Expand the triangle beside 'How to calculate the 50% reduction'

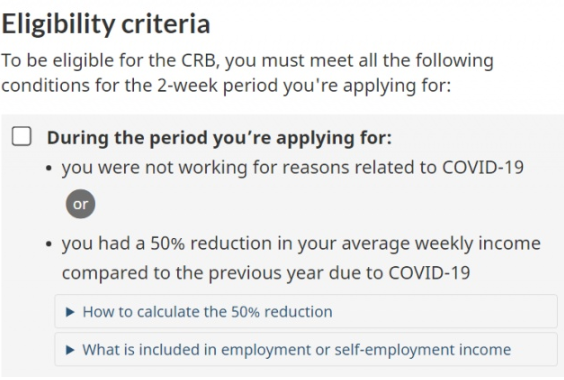[x=70, y=312]
